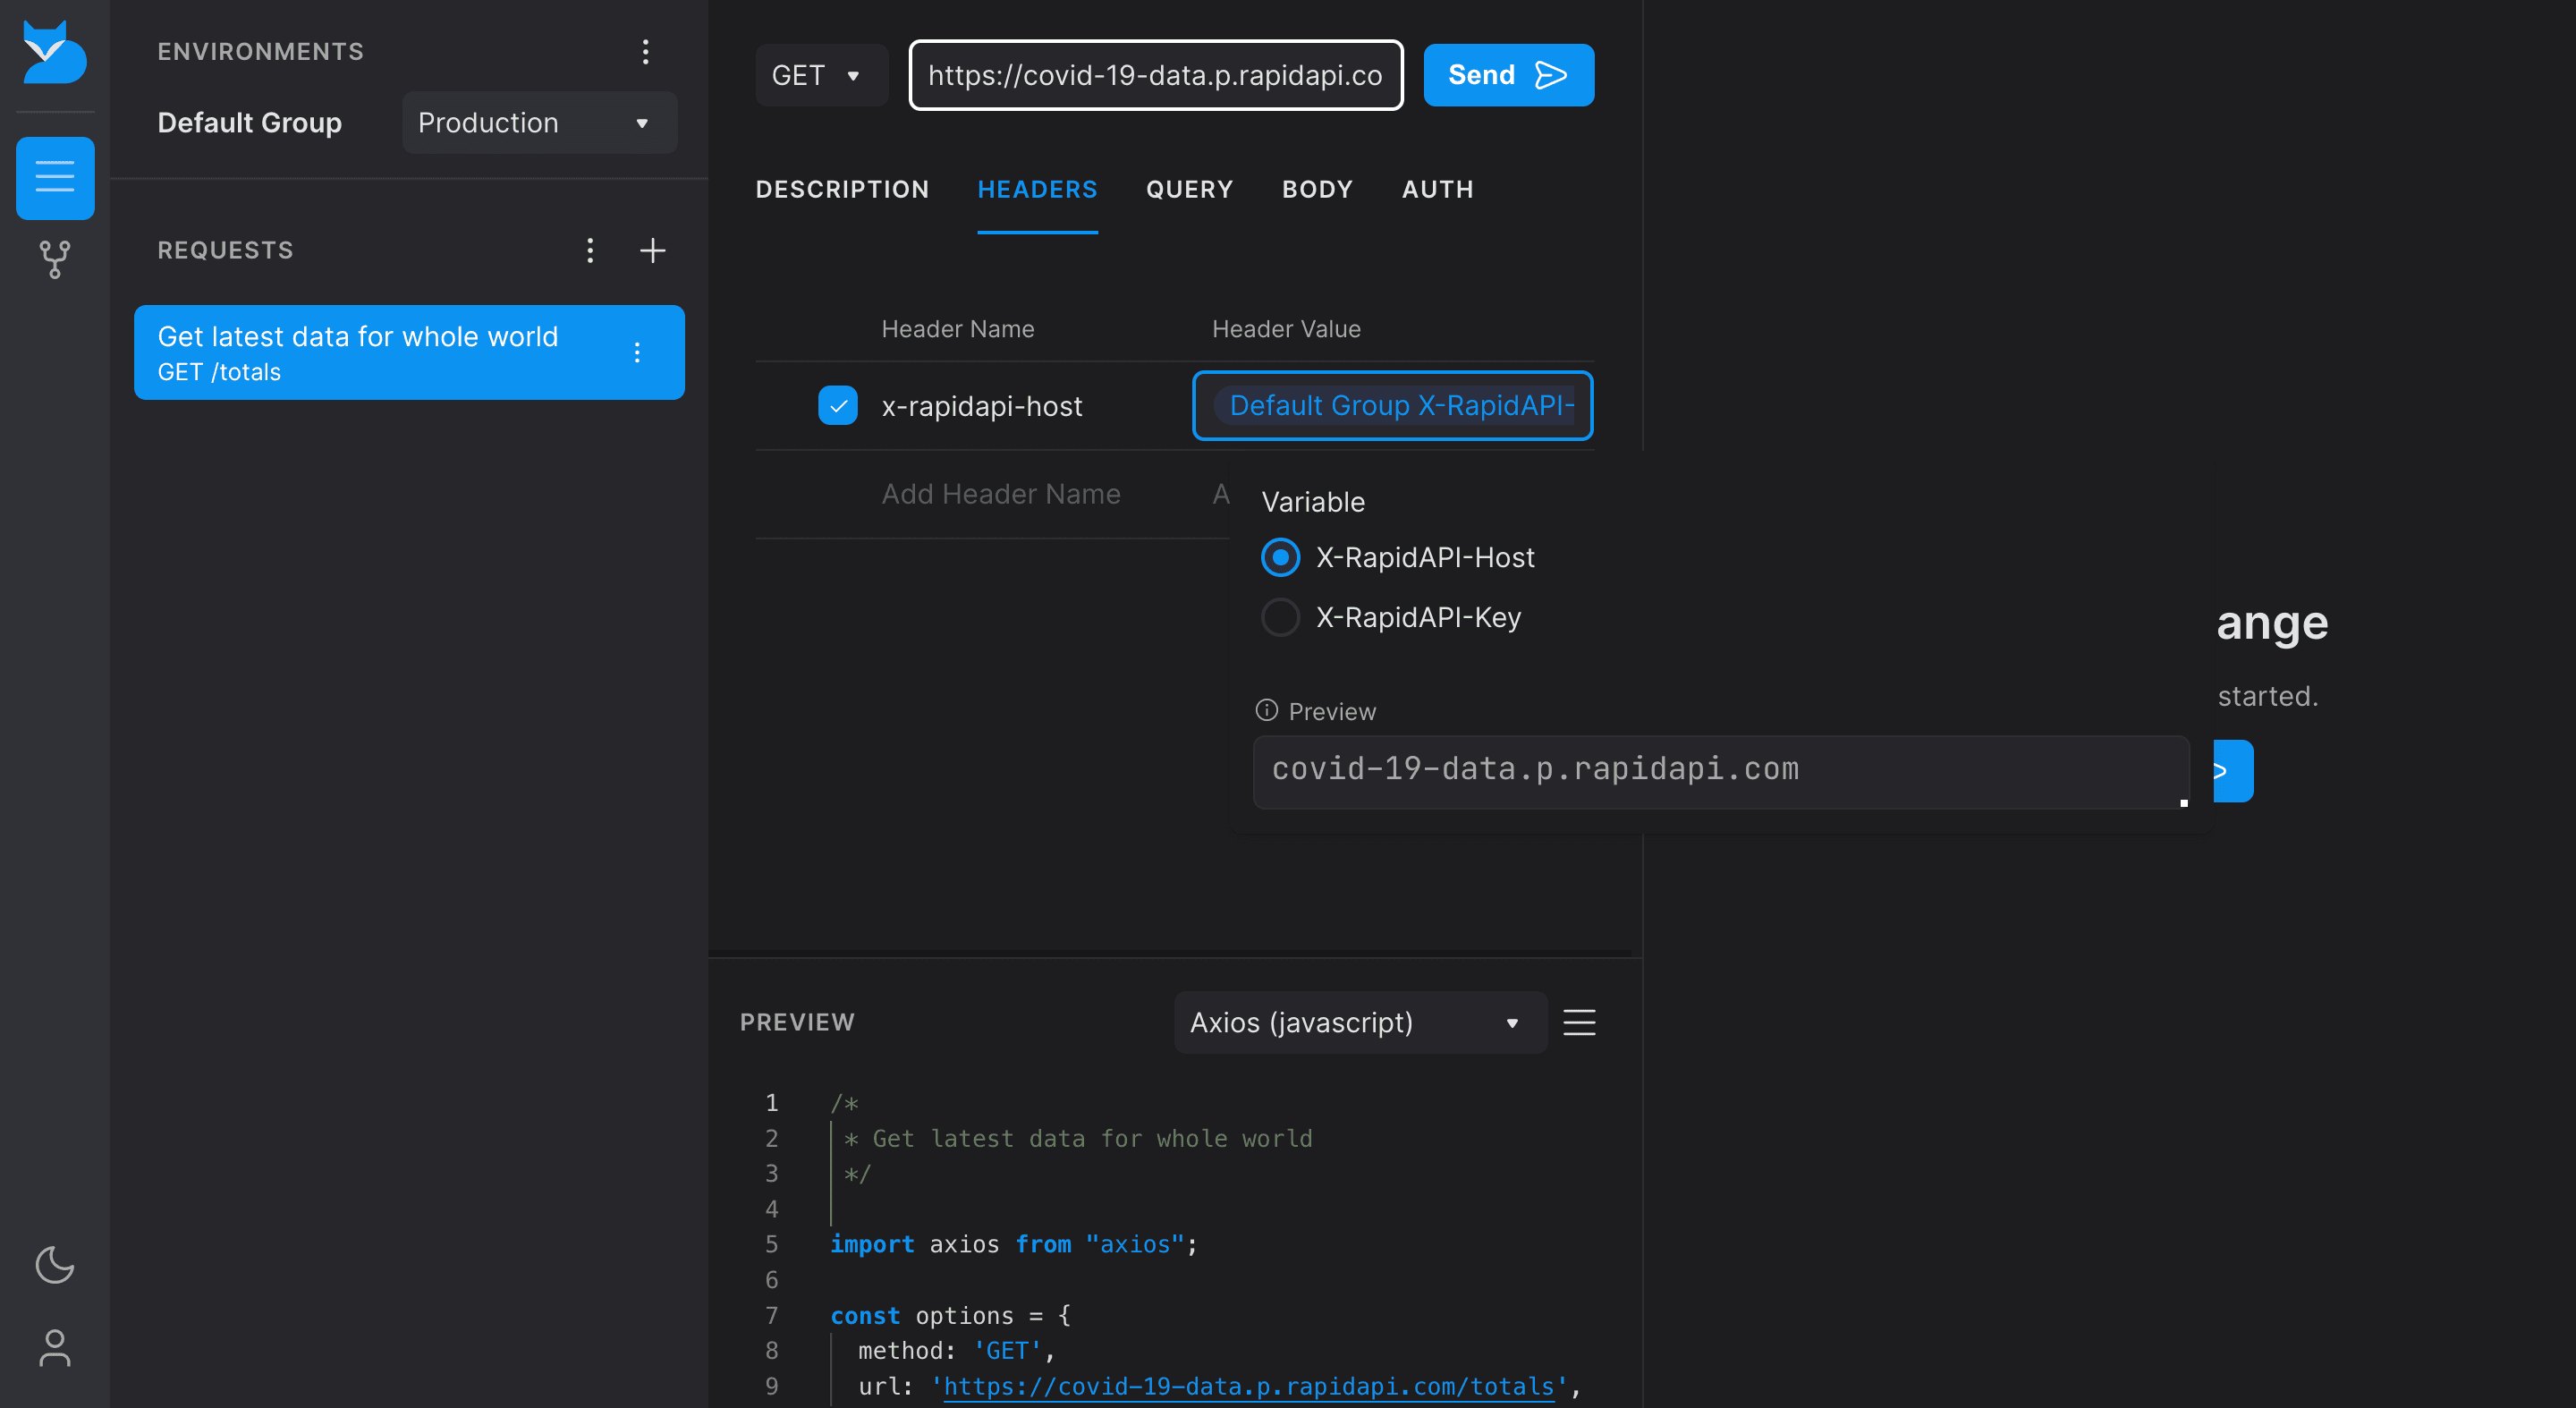Open the branch/fork sidebar icon
This screenshot has height=1408, width=2576.
[x=55, y=260]
